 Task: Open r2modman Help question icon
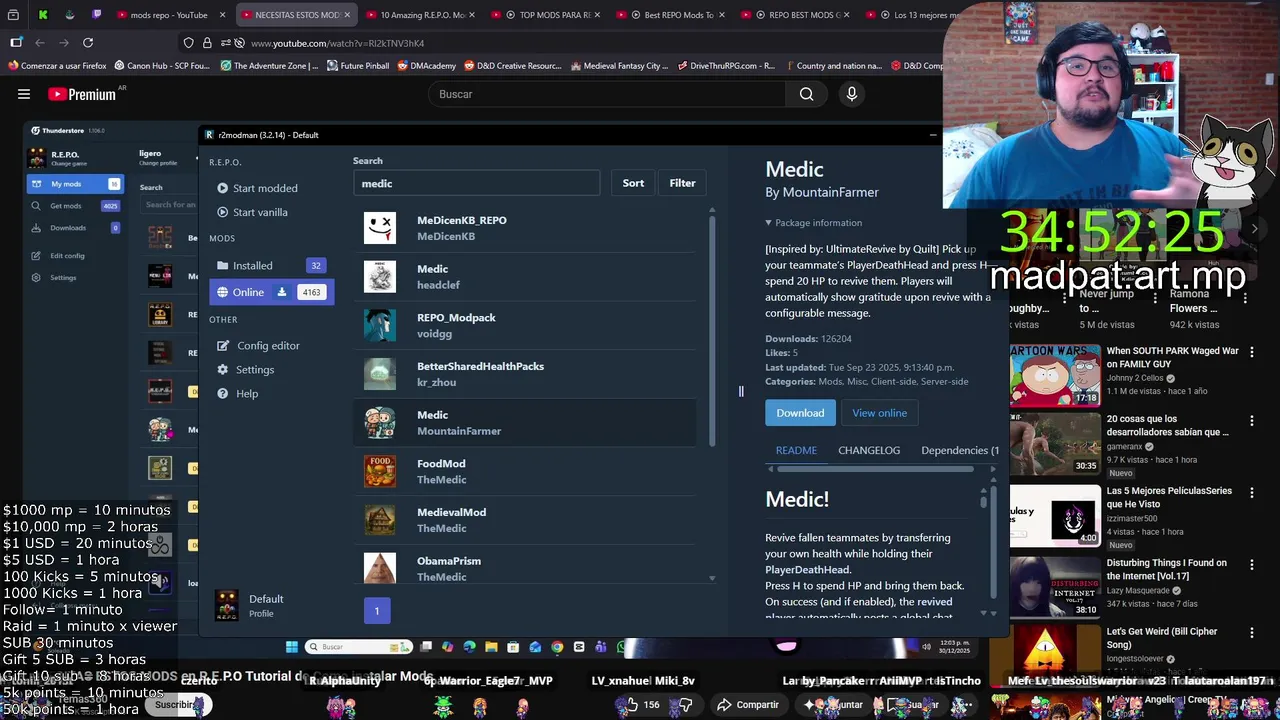tap(222, 393)
